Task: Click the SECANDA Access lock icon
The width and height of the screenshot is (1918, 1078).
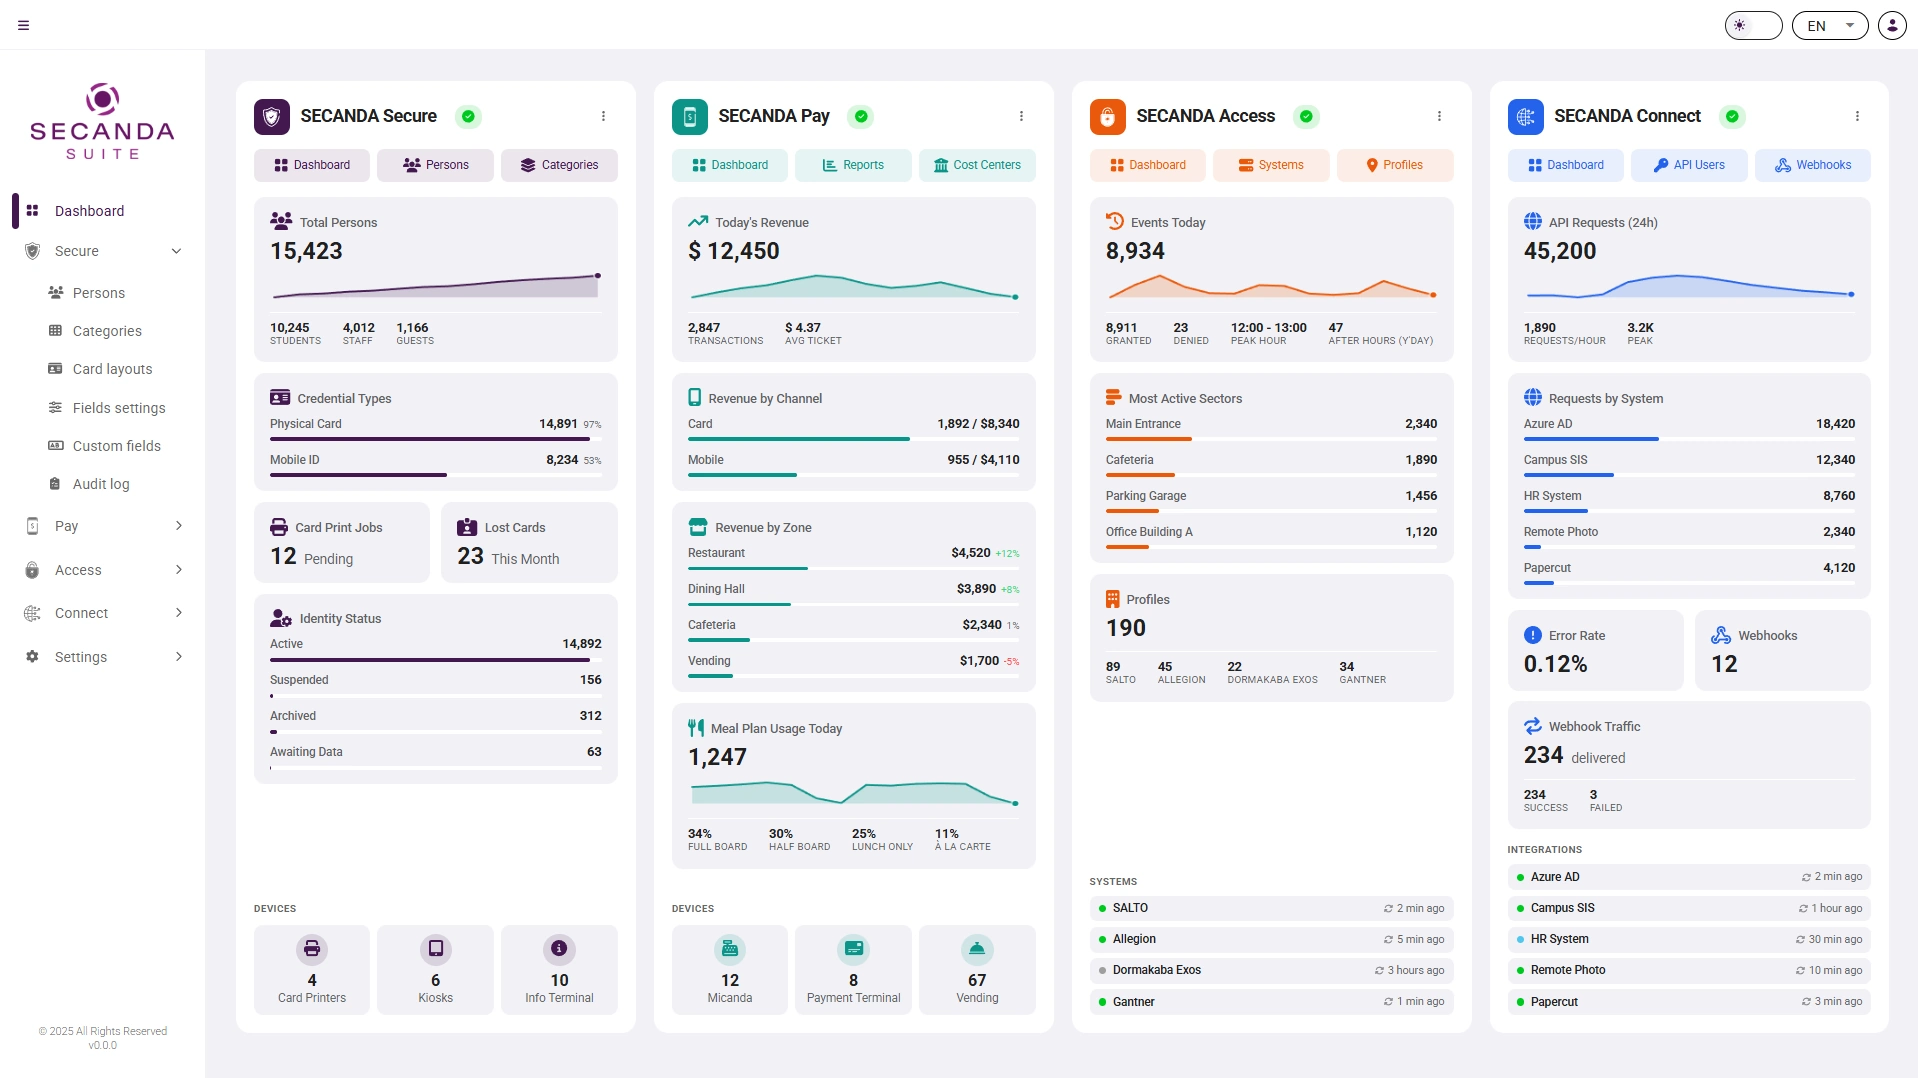Action: click(1107, 117)
